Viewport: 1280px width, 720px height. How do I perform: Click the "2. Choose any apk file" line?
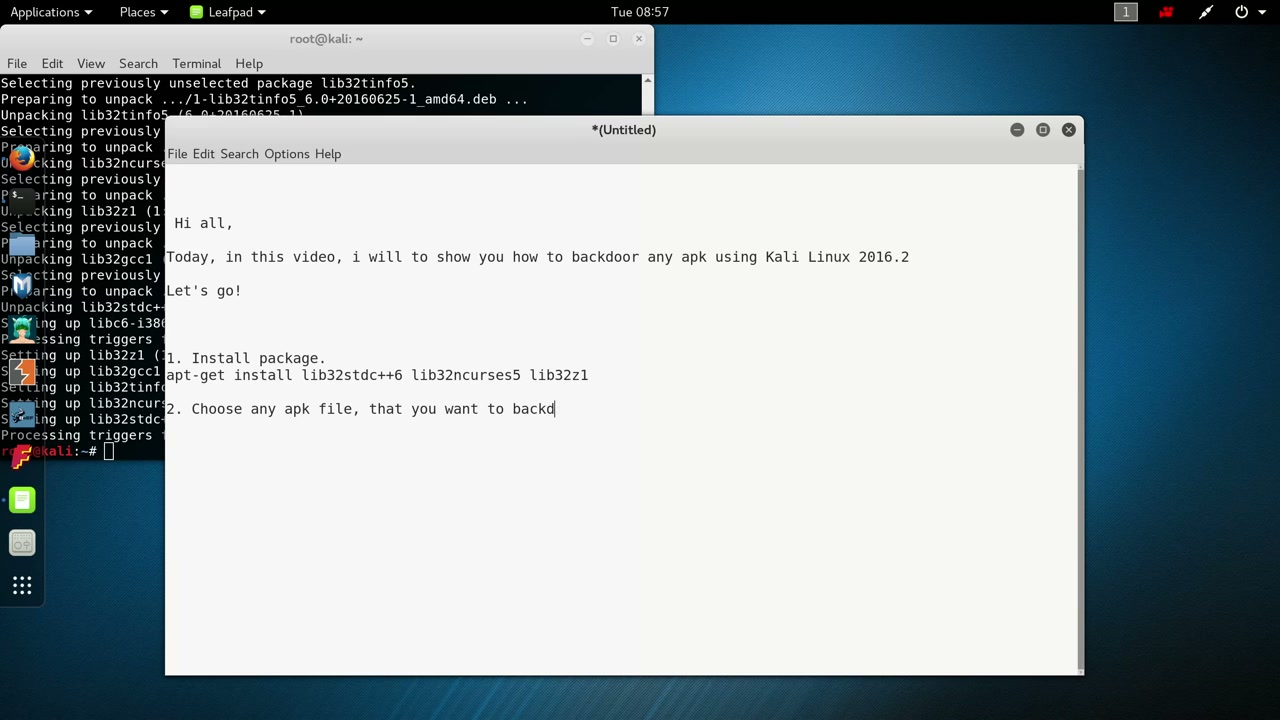tap(360, 409)
